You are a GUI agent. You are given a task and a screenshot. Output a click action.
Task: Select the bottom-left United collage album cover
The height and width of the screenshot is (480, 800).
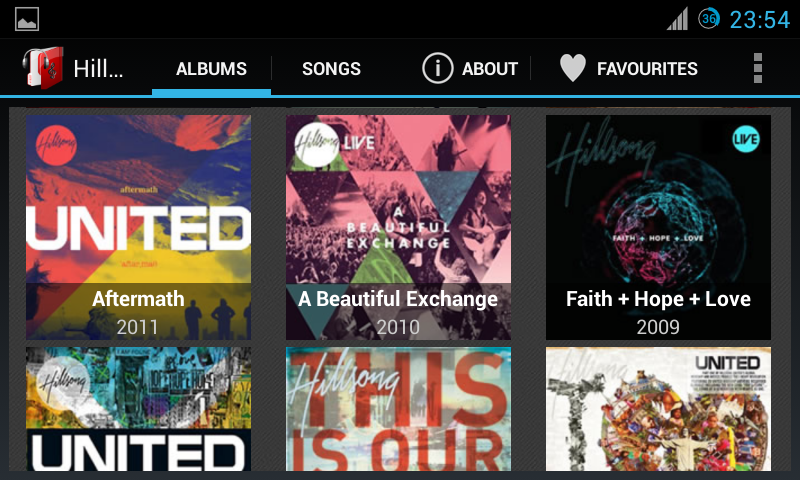point(138,409)
